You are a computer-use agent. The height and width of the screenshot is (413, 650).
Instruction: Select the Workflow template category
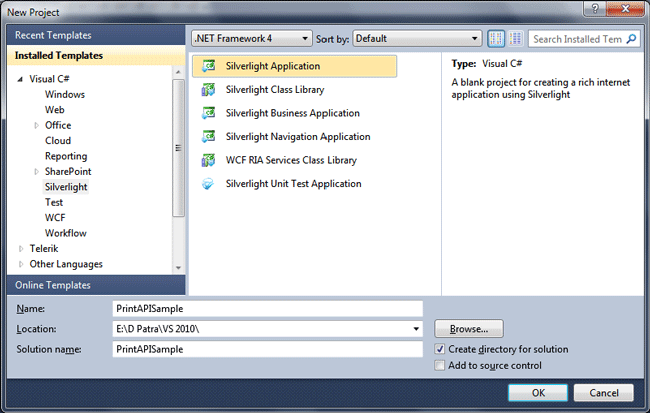[x=65, y=233]
